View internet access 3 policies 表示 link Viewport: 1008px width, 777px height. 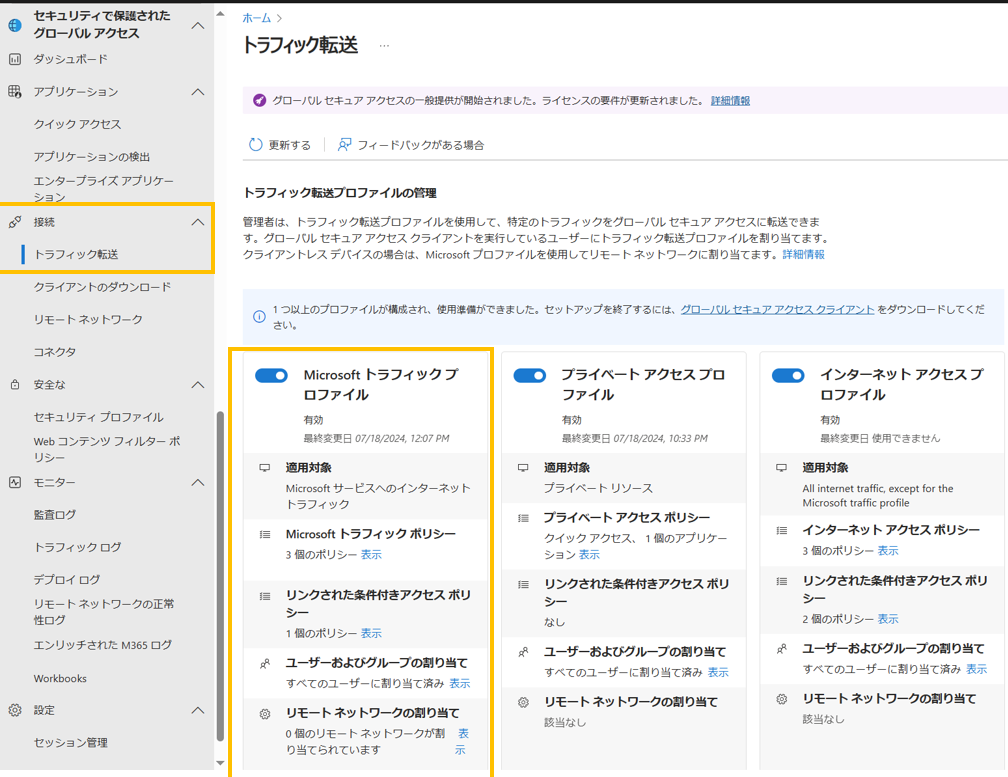point(888,551)
